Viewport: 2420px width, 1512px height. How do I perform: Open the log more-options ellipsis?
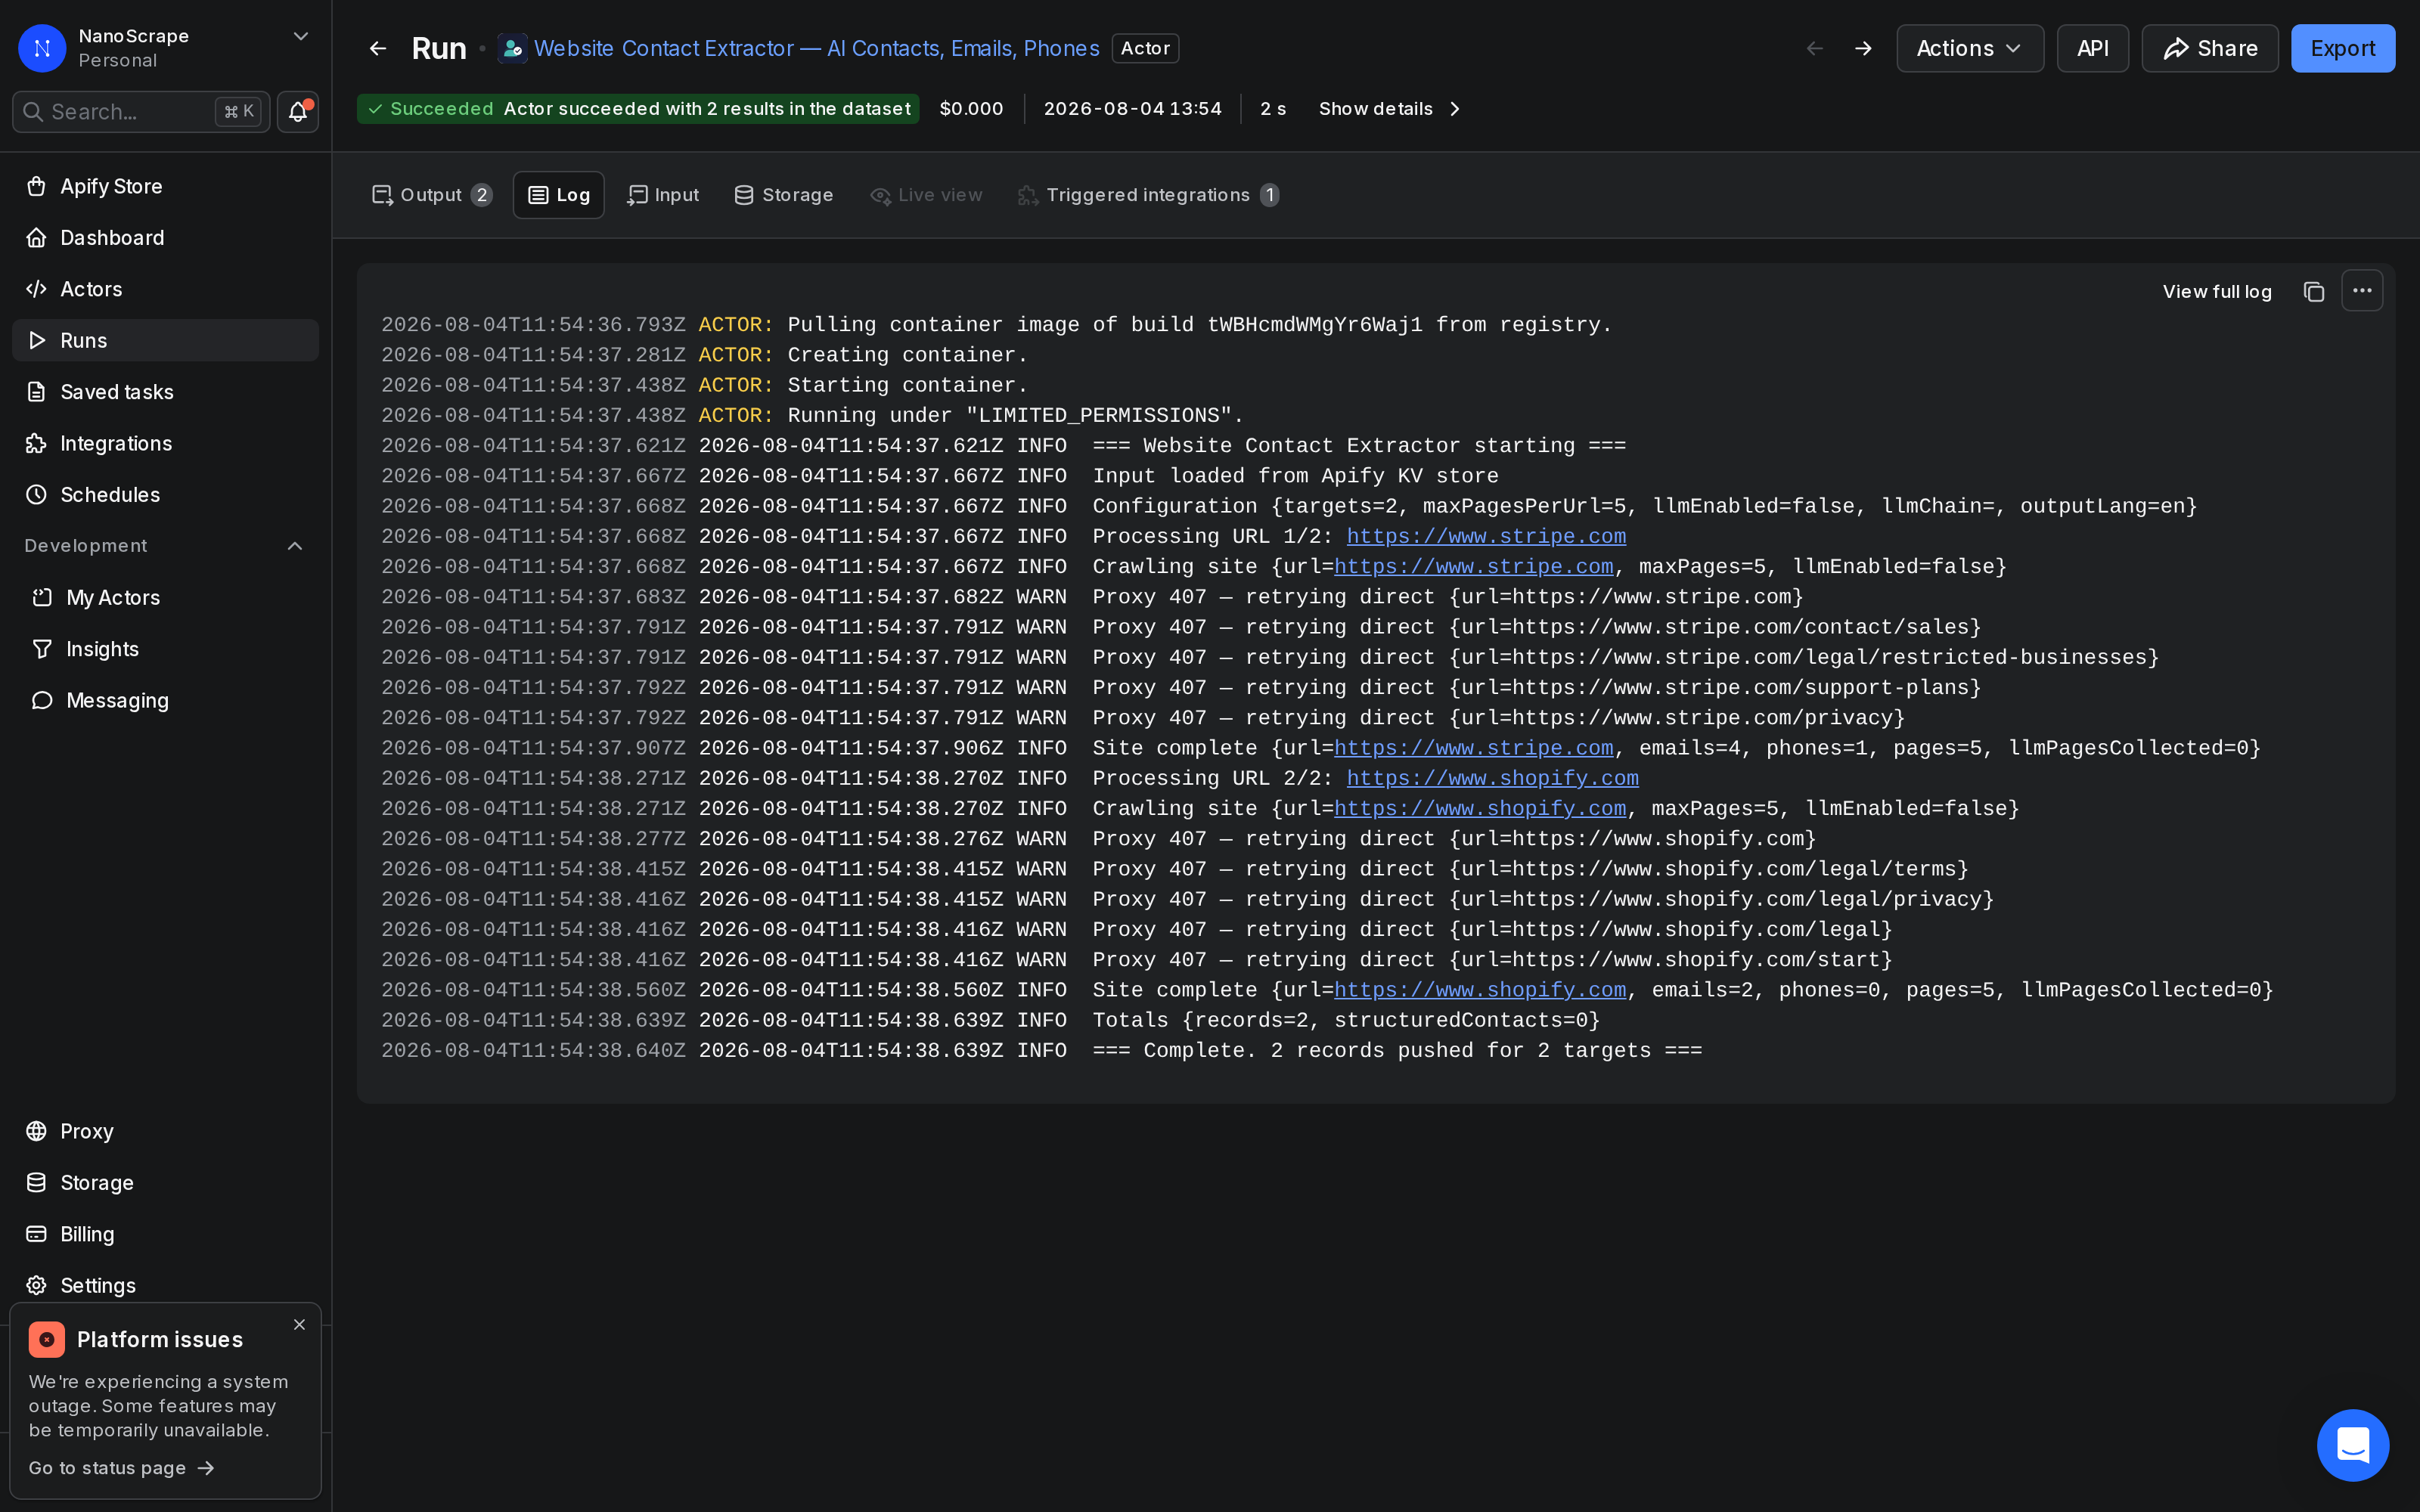2362,290
